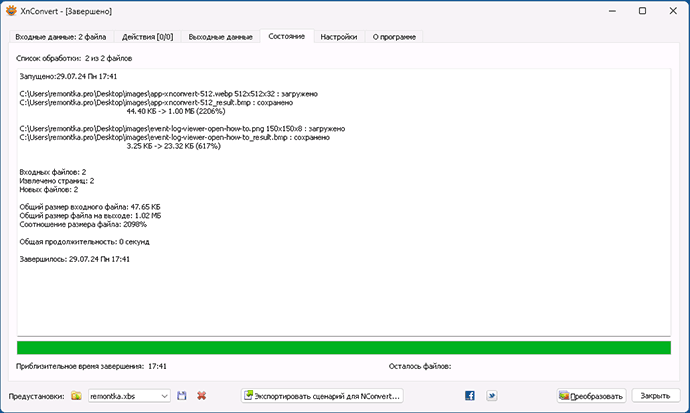This screenshot has height=413, width=690.
Task: Click log line app-xnconvert-512_result.bmp сохранено
Action: tap(156, 102)
